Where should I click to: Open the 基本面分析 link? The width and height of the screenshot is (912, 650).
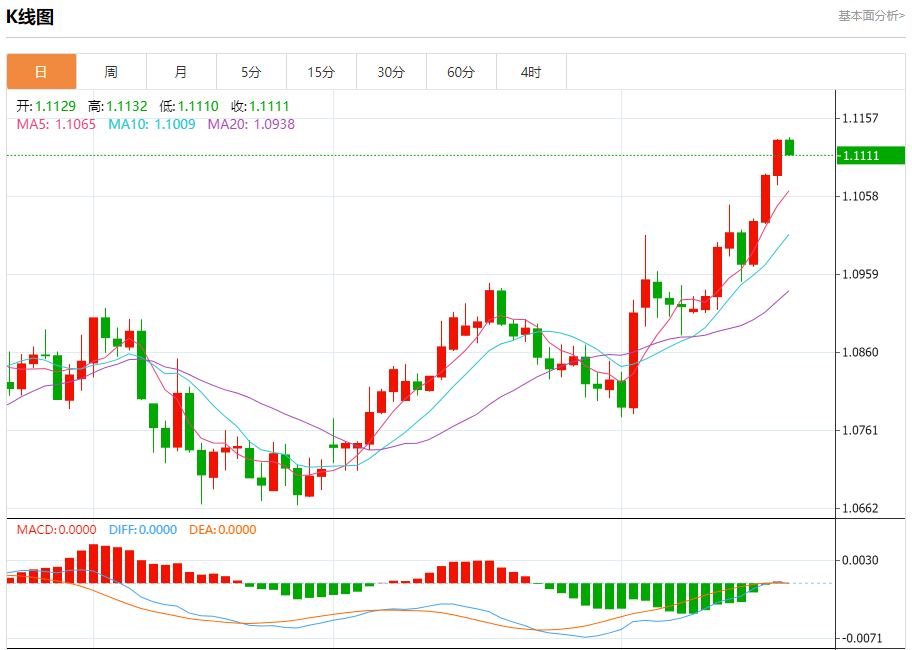pos(871,16)
